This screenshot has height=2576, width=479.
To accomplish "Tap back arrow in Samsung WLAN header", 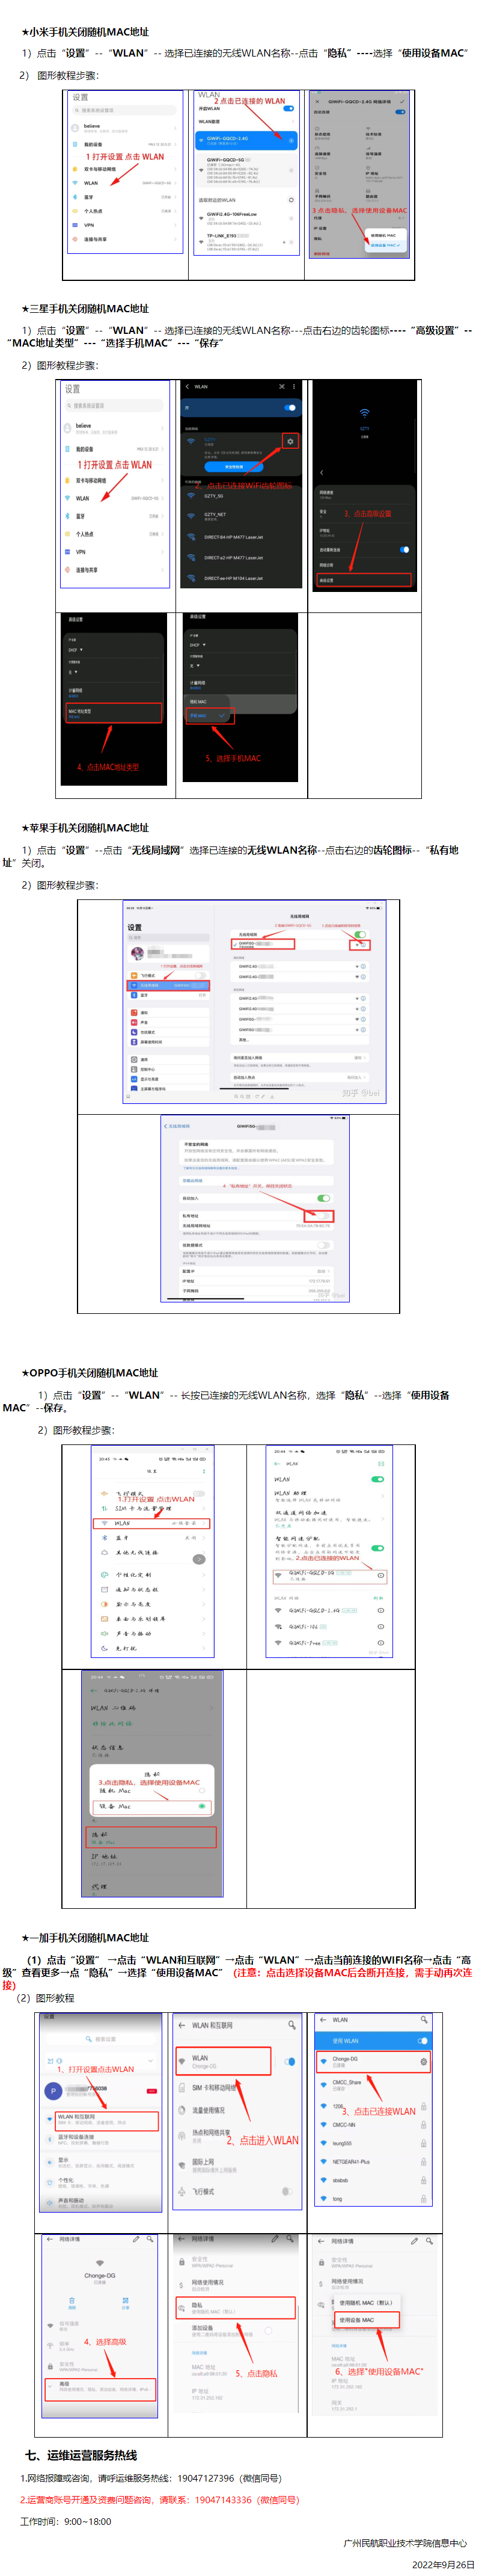I will pos(187,386).
